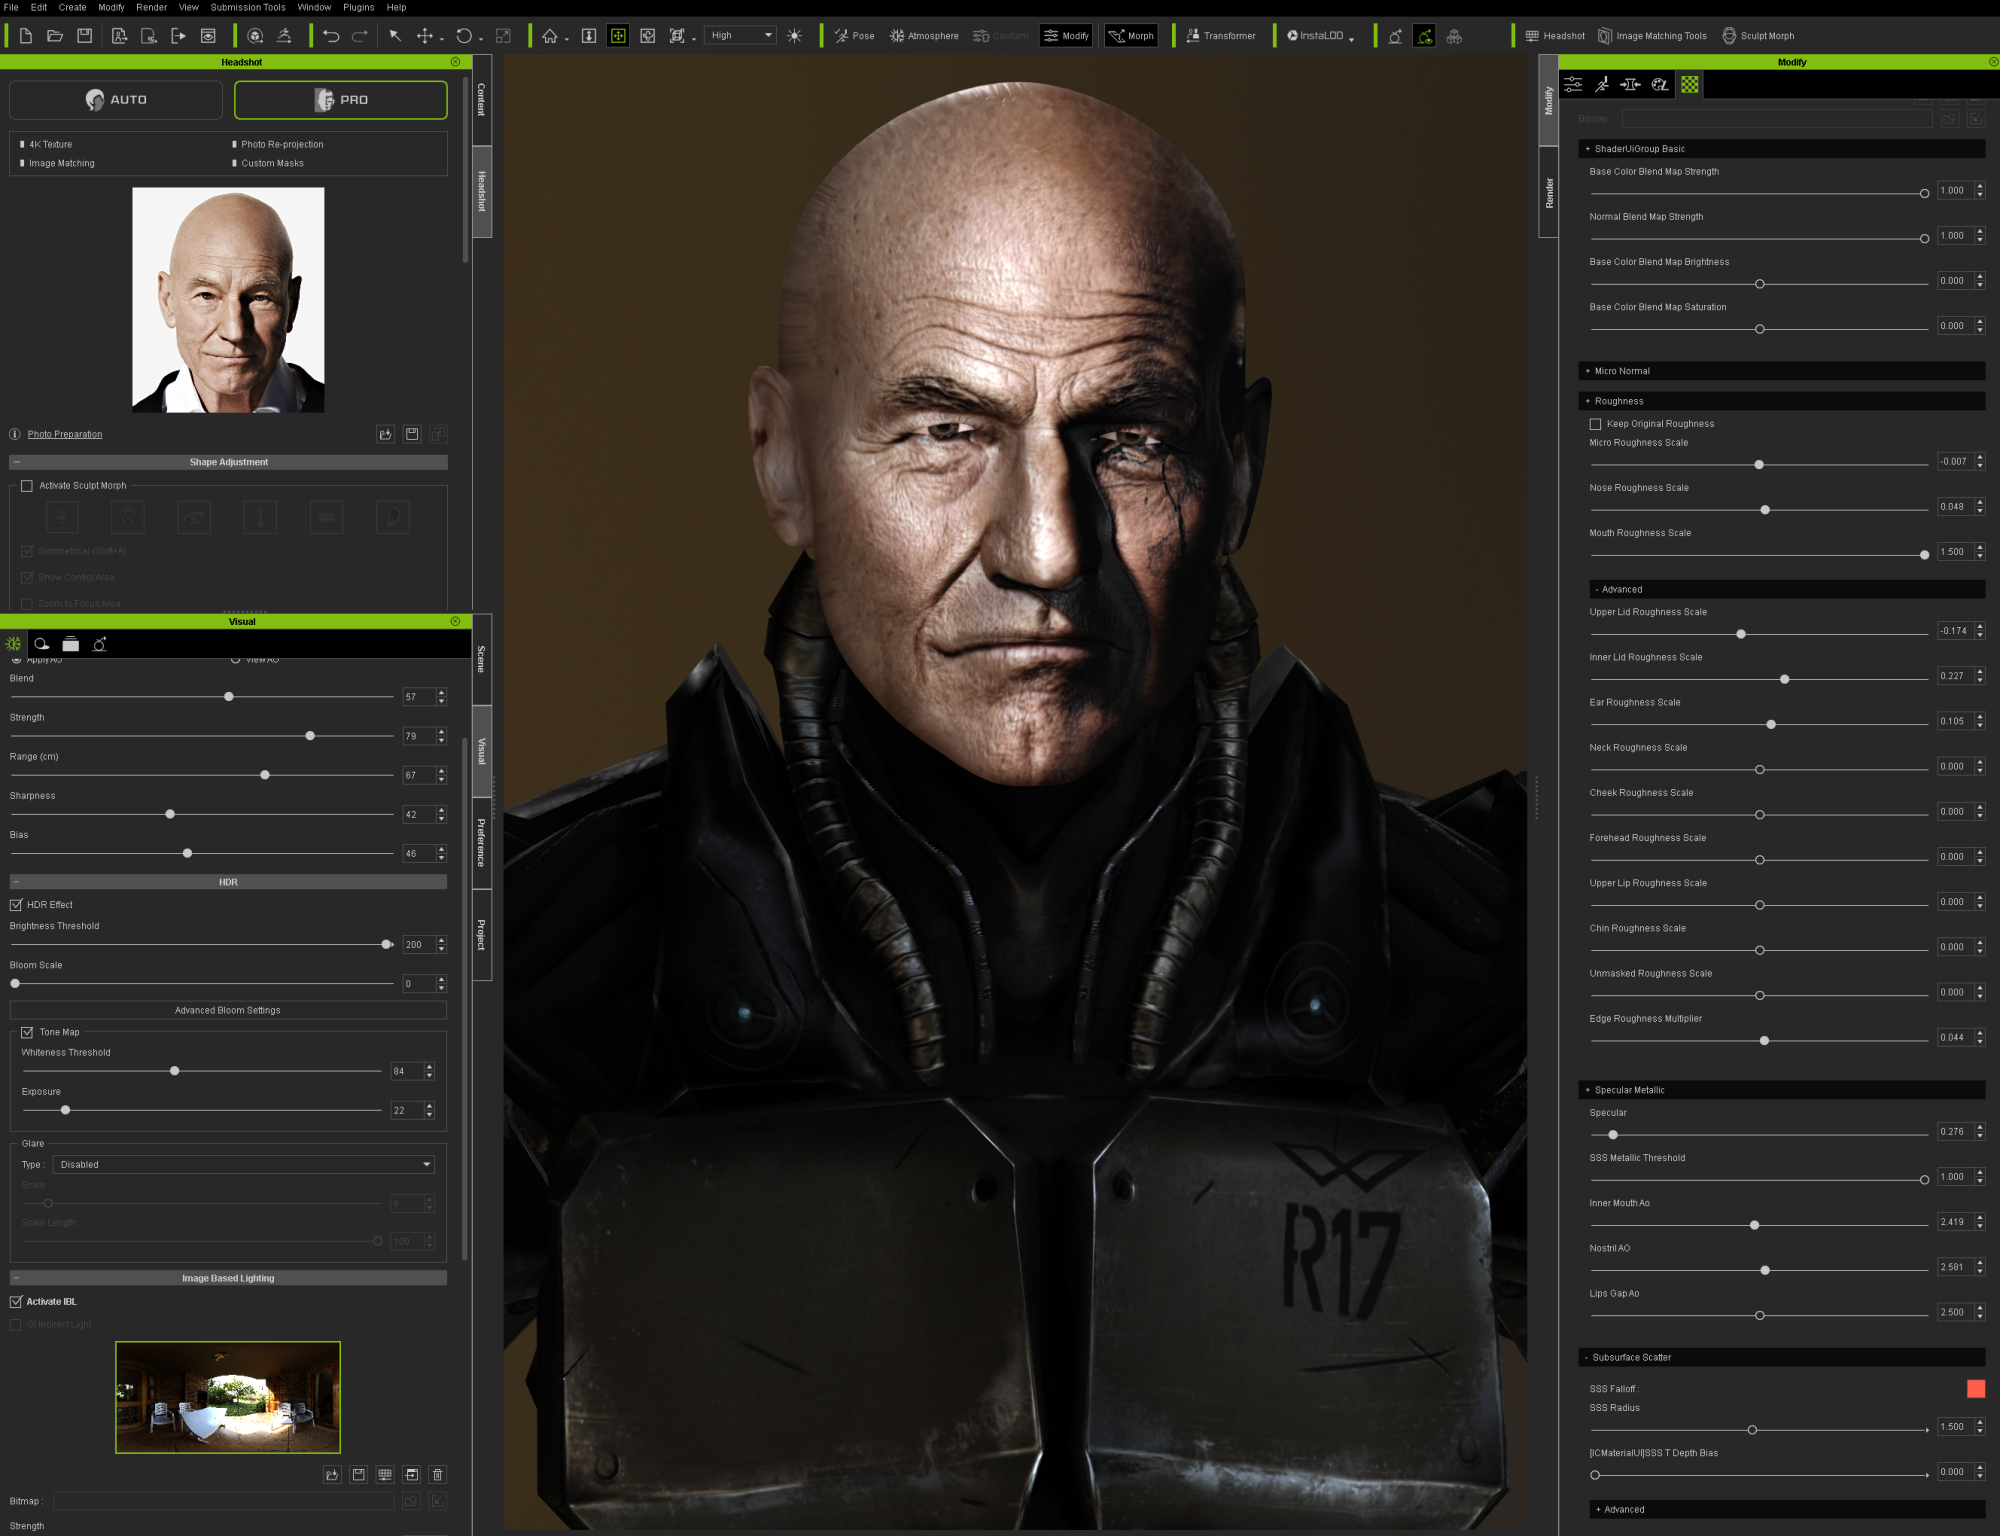
Task: Select the Move tool icon
Action: pyautogui.click(x=425, y=36)
